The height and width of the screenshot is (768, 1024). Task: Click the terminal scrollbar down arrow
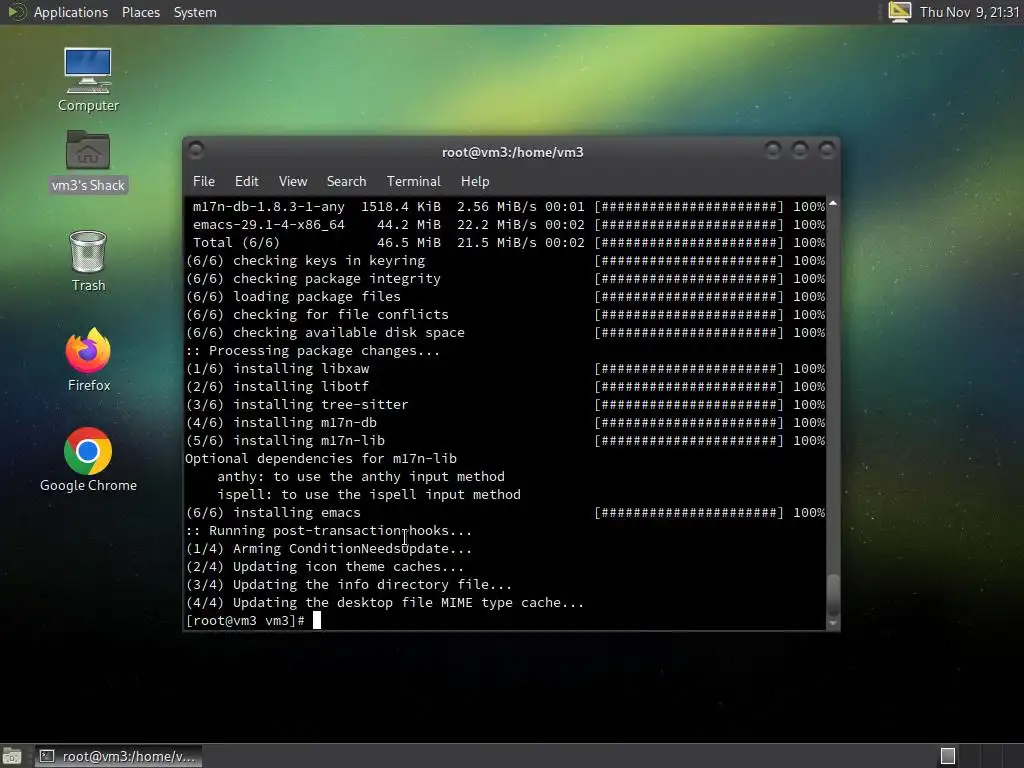833,624
